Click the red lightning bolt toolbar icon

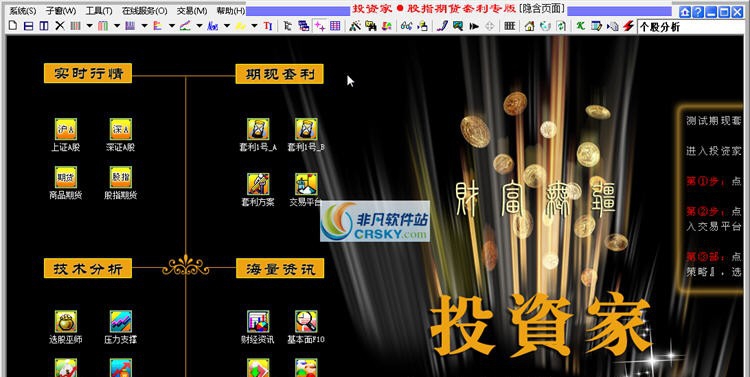click(x=629, y=26)
